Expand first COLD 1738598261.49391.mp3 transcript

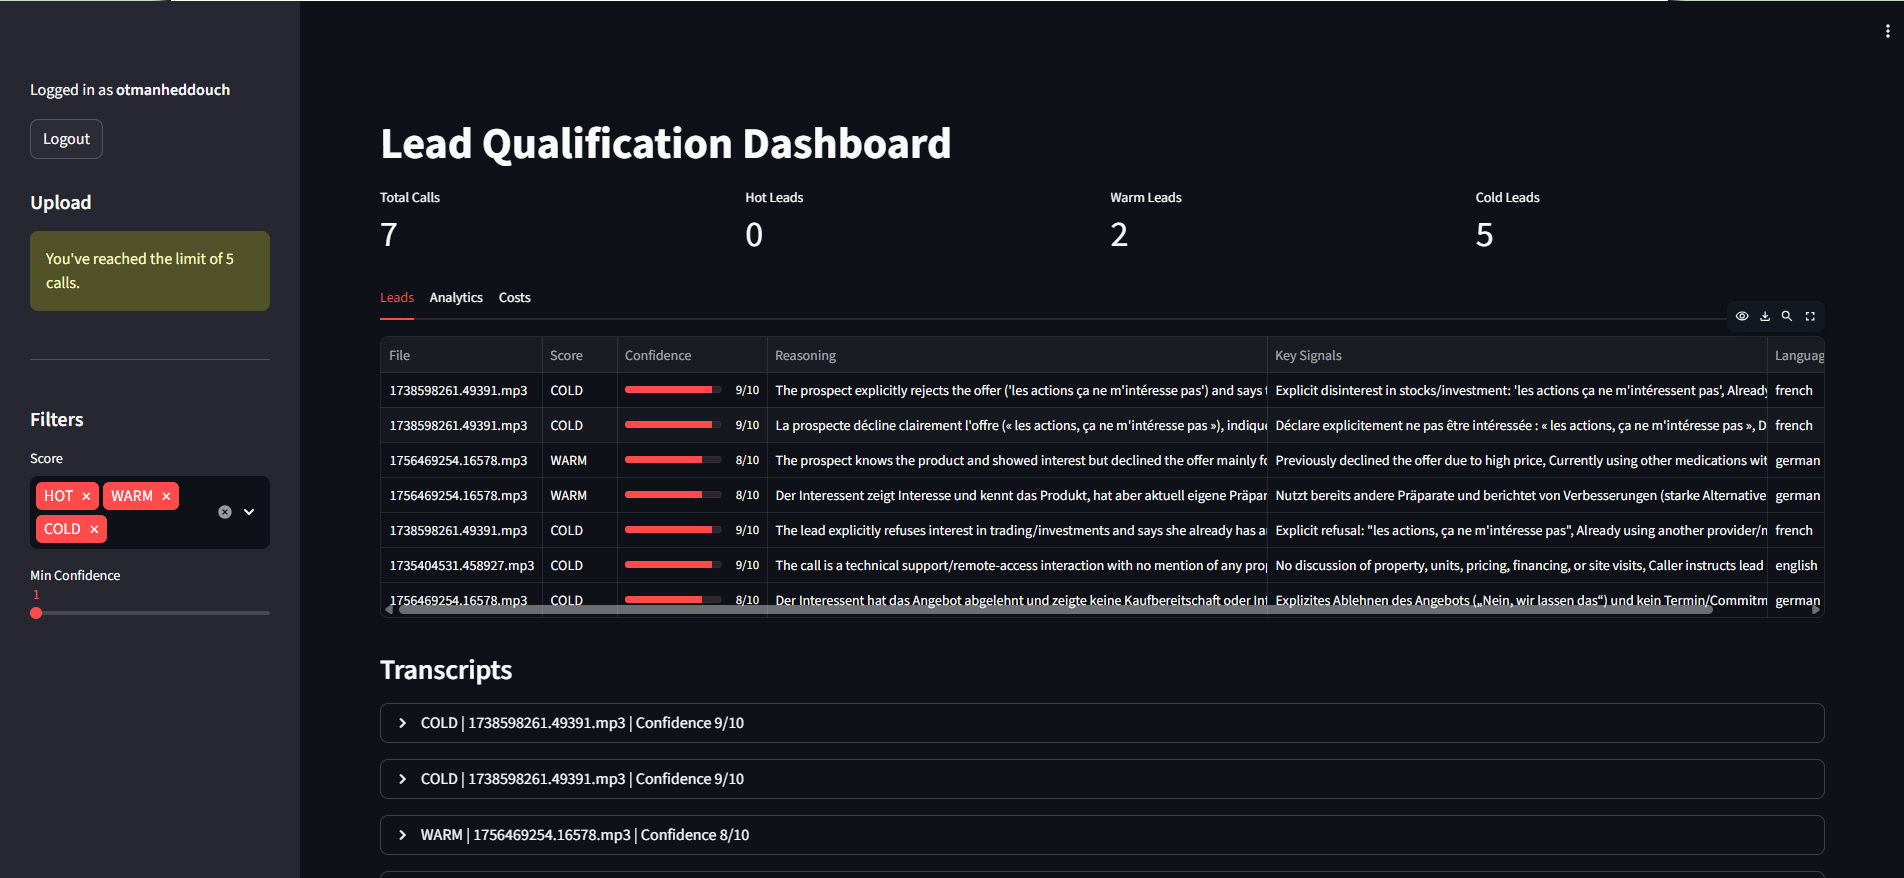[1102, 723]
